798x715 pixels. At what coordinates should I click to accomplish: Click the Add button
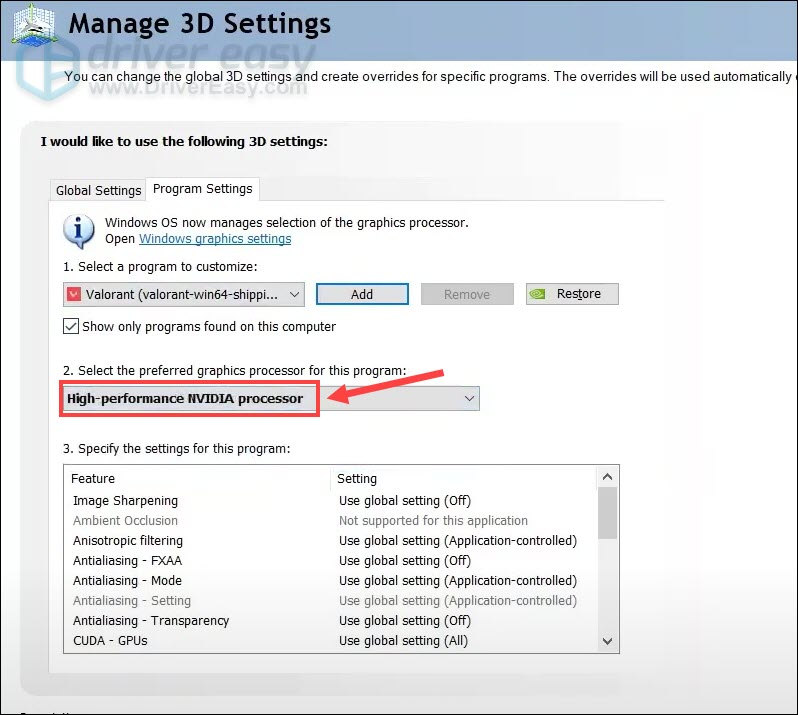coord(362,294)
